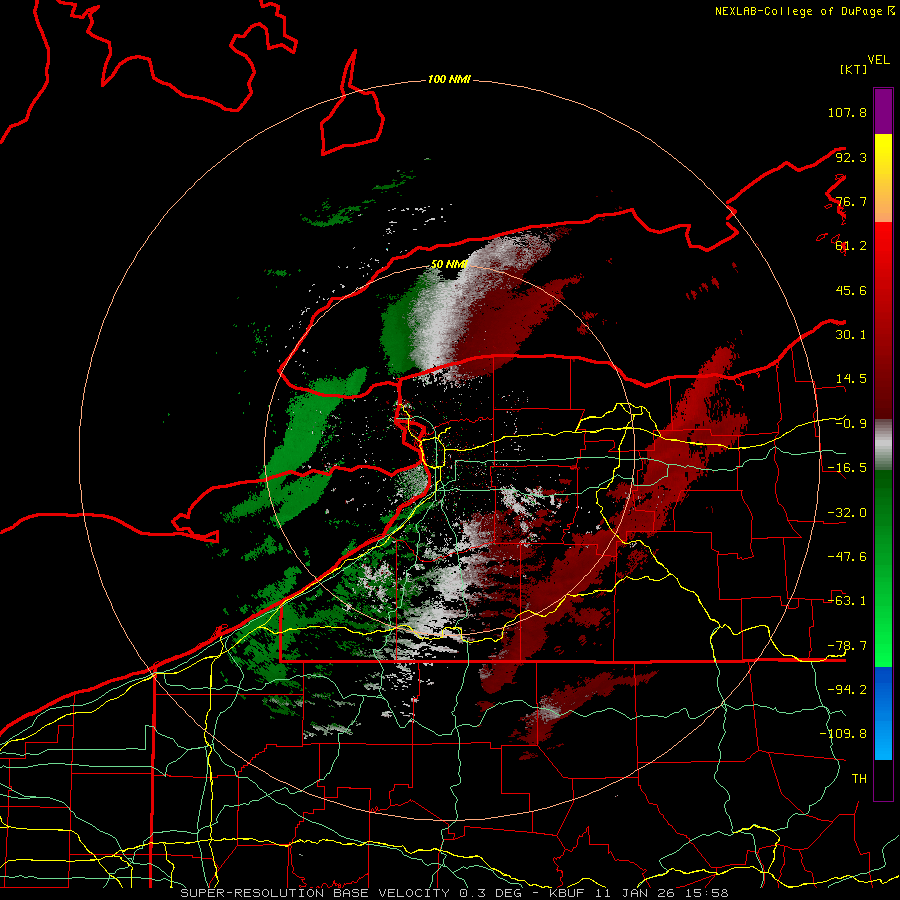Click the 61.2 velocity scale value
900x900 pixels.
(851, 246)
